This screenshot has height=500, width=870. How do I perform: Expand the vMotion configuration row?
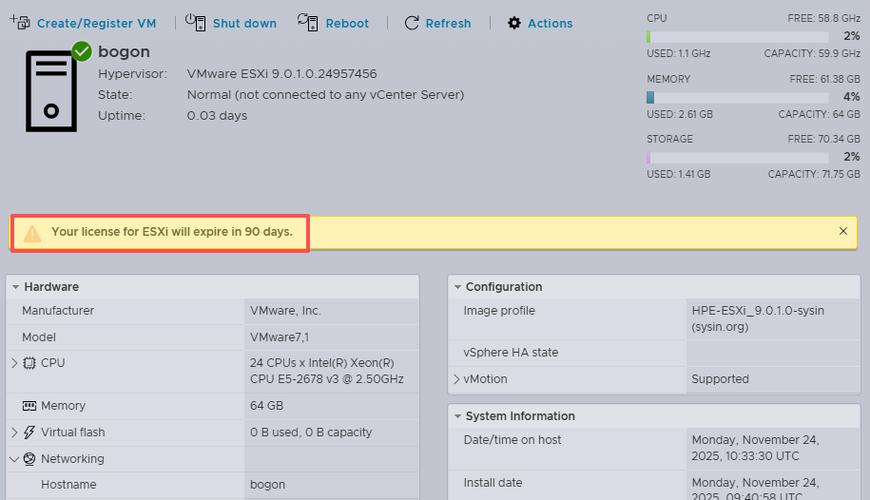(457, 379)
